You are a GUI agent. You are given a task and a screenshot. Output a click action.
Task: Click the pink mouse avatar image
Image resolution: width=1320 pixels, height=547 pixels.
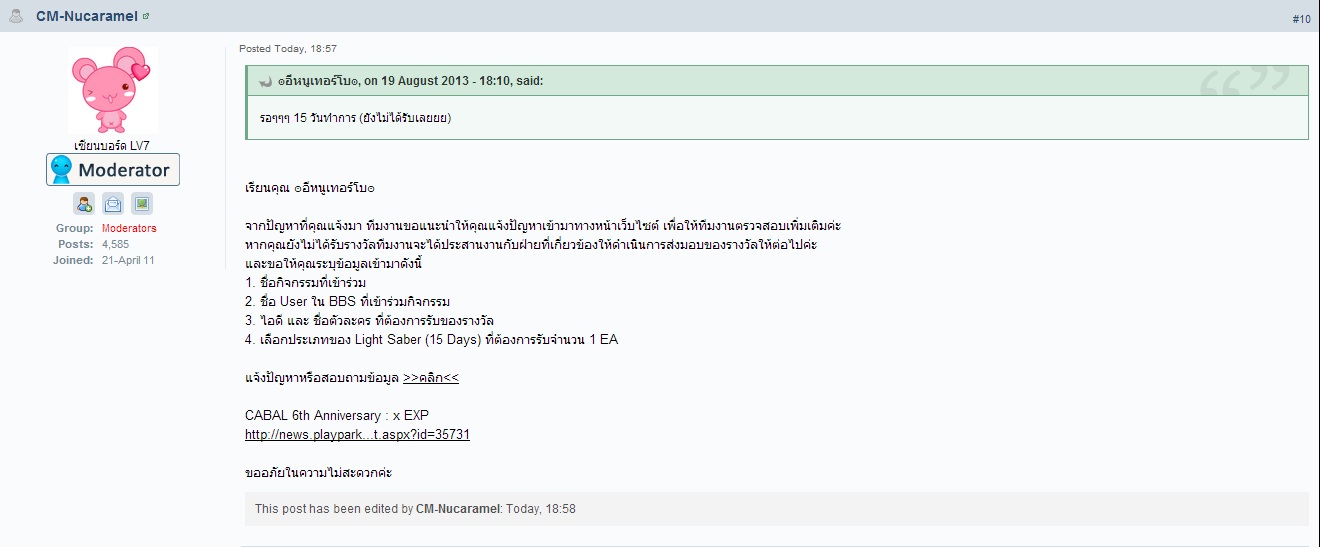pyautogui.click(x=112, y=92)
